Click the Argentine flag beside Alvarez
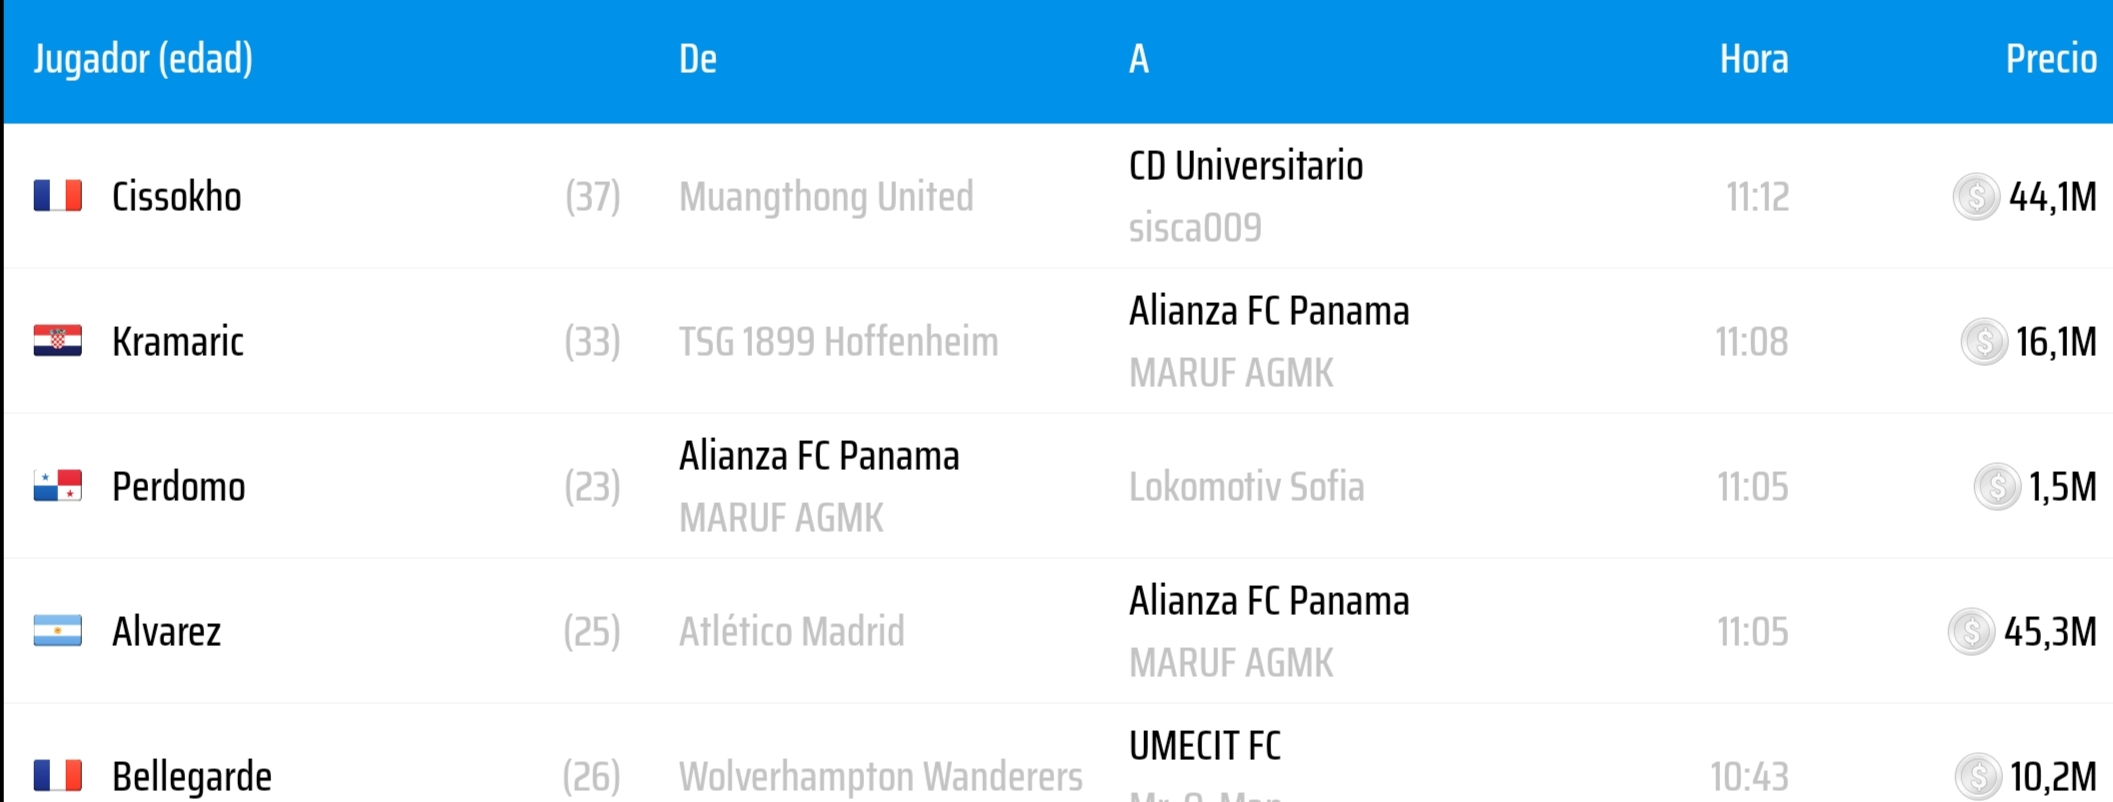This screenshot has height=802, width=2113. coord(58,631)
